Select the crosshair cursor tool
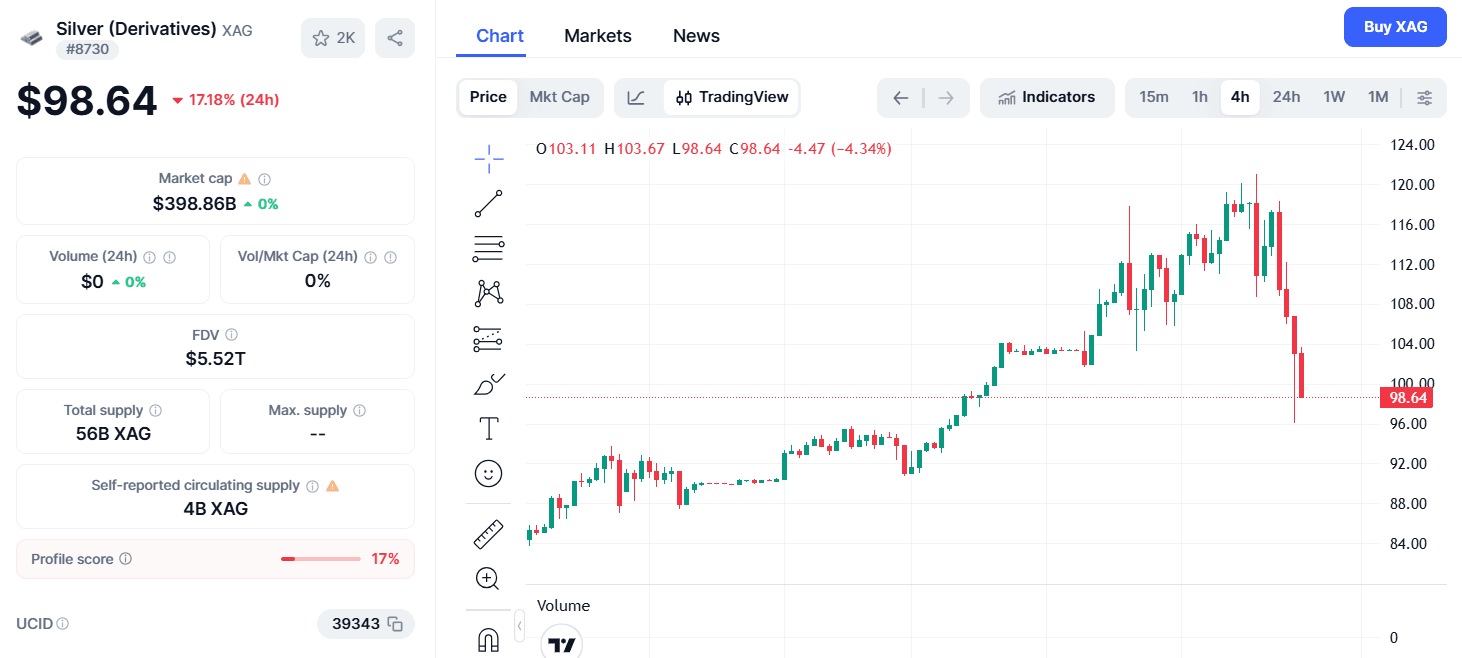The height and width of the screenshot is (658, 1462). point(488,156)
